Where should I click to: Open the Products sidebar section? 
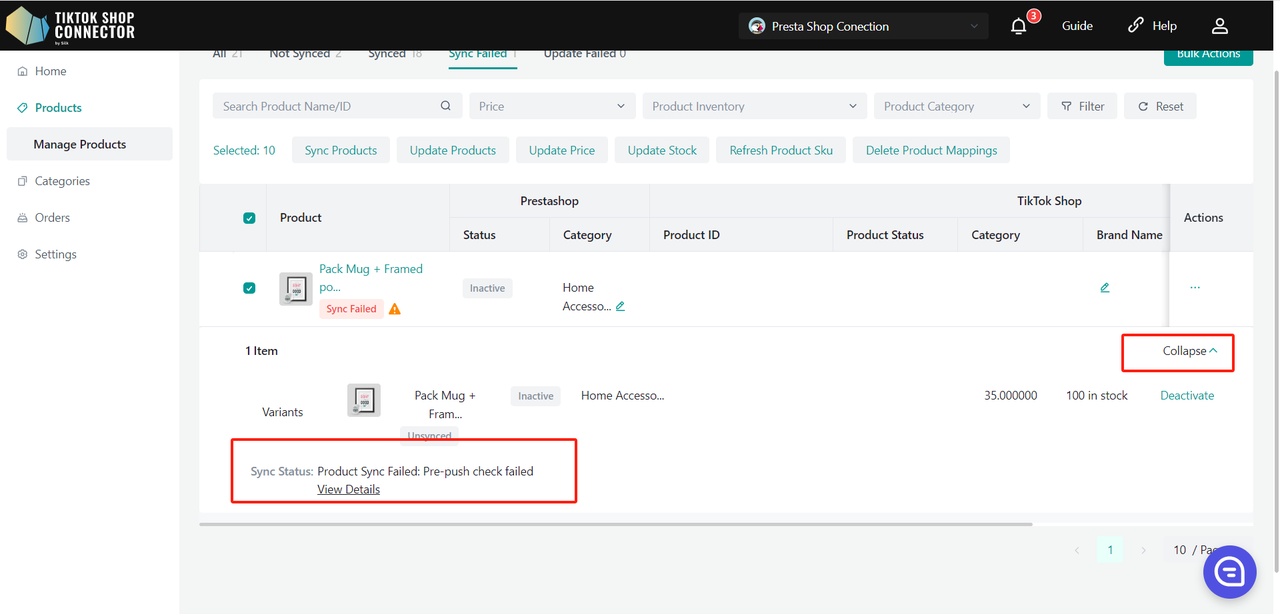click(x=58, y=108)
